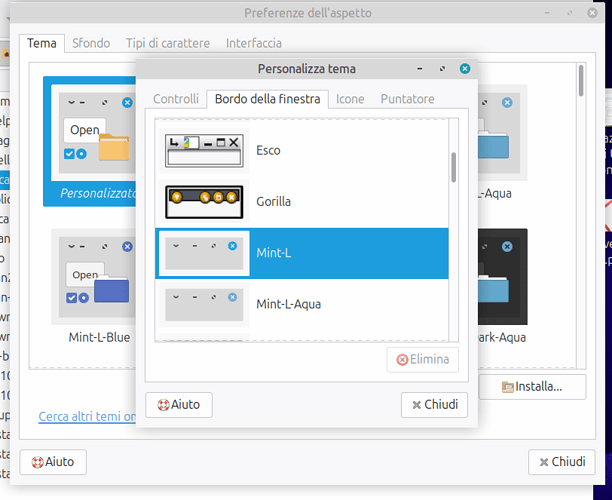Open the Icone tab
The height and width of the screenshot is (500, 612).
pos(350,99)
